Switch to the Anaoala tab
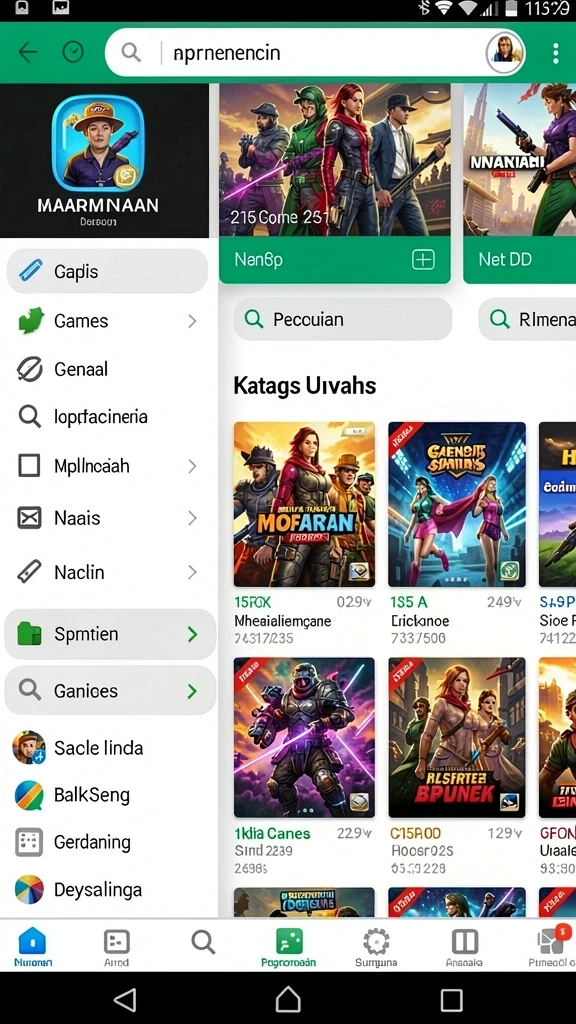Viewport: 576px width, 1024px height. point(464,948)
